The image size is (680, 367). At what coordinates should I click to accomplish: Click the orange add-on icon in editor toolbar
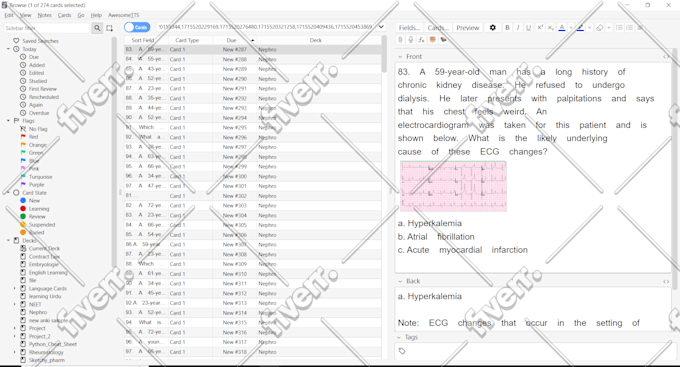pyautogui.click(x=432, y=39)
